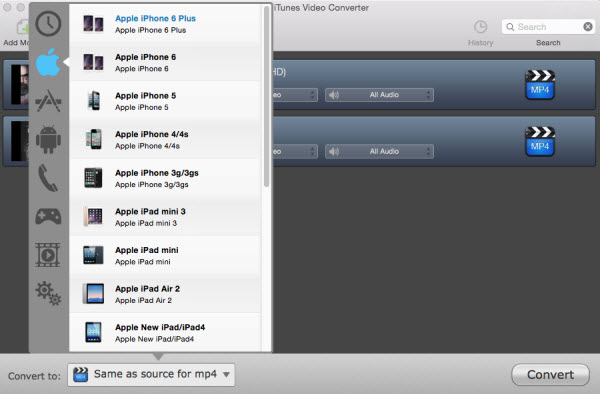
Task: Click the MP4 format icon on second video
Action: click(x=540, y=141)
